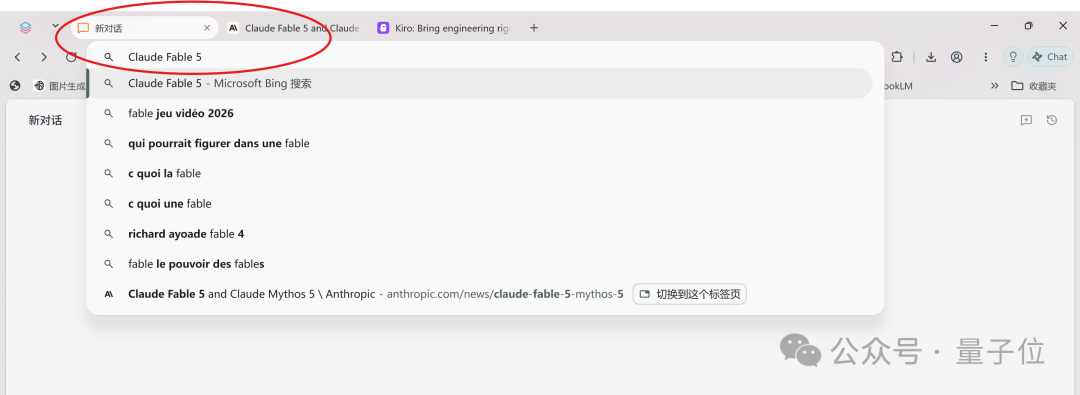Click 切换到这个标签页 switch-to-tab button
This screenshot has height=395, width=1080.
[689, 294]
